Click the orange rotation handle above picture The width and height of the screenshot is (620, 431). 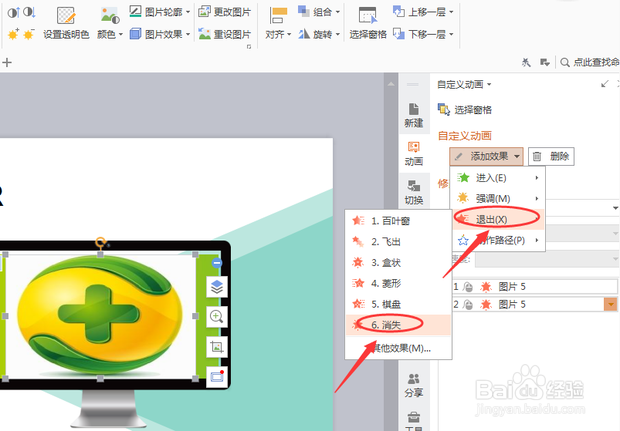click(100, 242)
